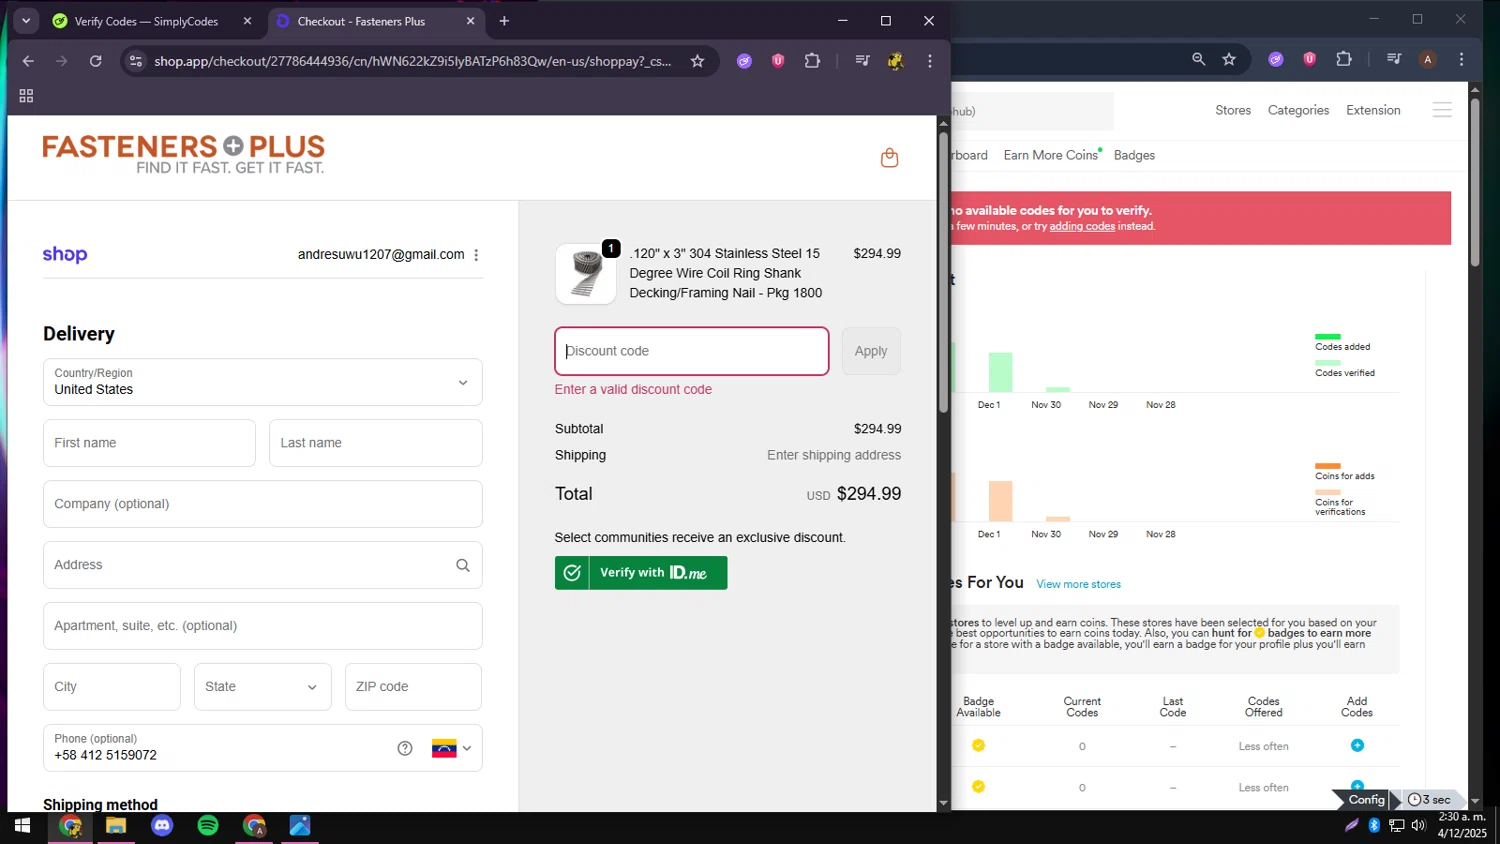Focus the Discount code field
The image size is (1500, 844).
[x=692, y=351]
